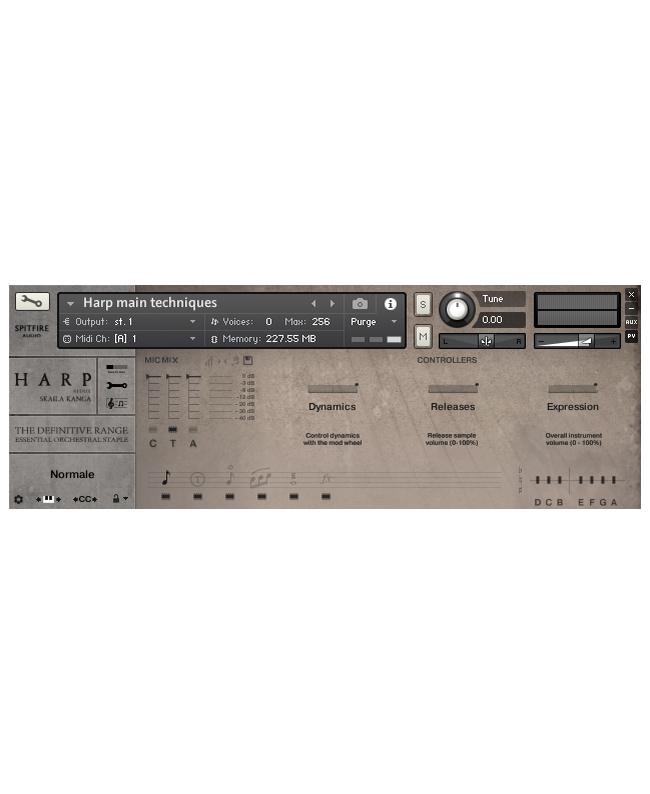
Task: Click the F harp pedal
Action: click(x=592, y=480)
